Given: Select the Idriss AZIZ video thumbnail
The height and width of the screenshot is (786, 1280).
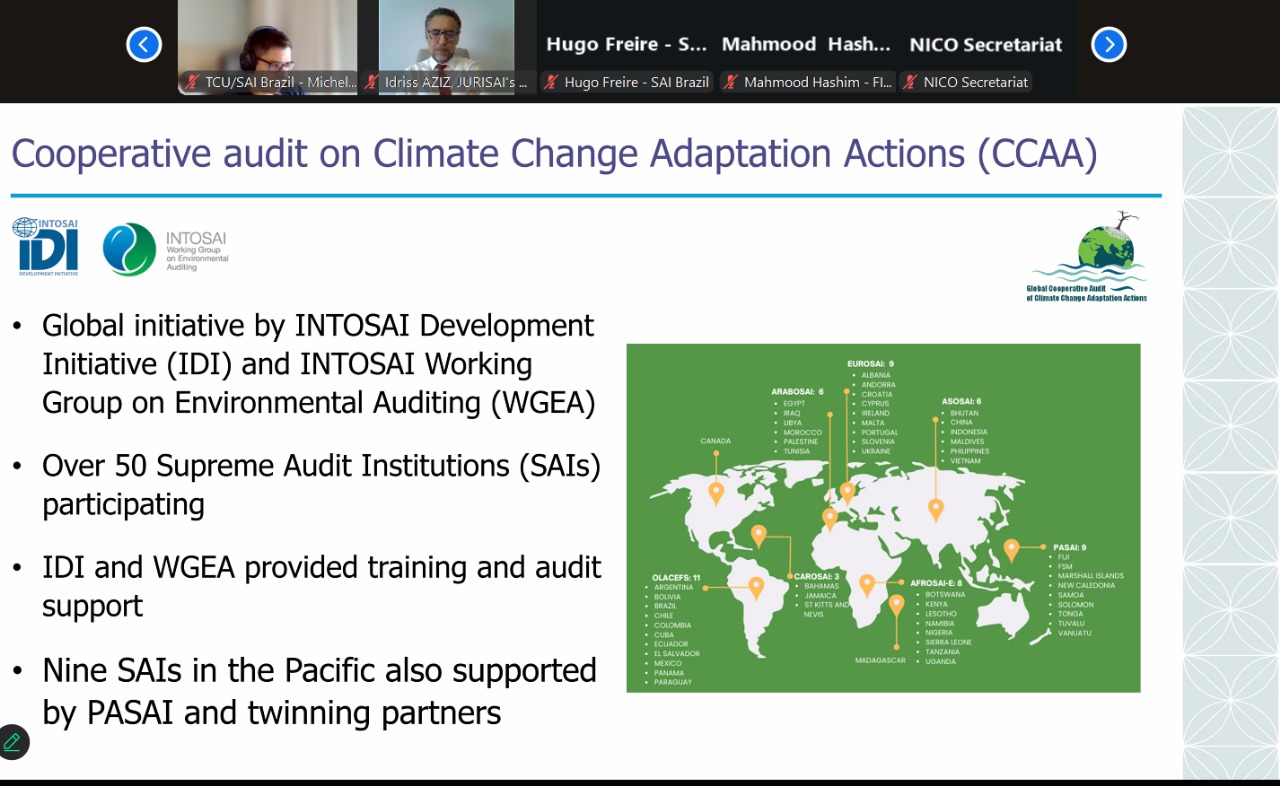Looking at the screenshot, I should coord(446,40).
